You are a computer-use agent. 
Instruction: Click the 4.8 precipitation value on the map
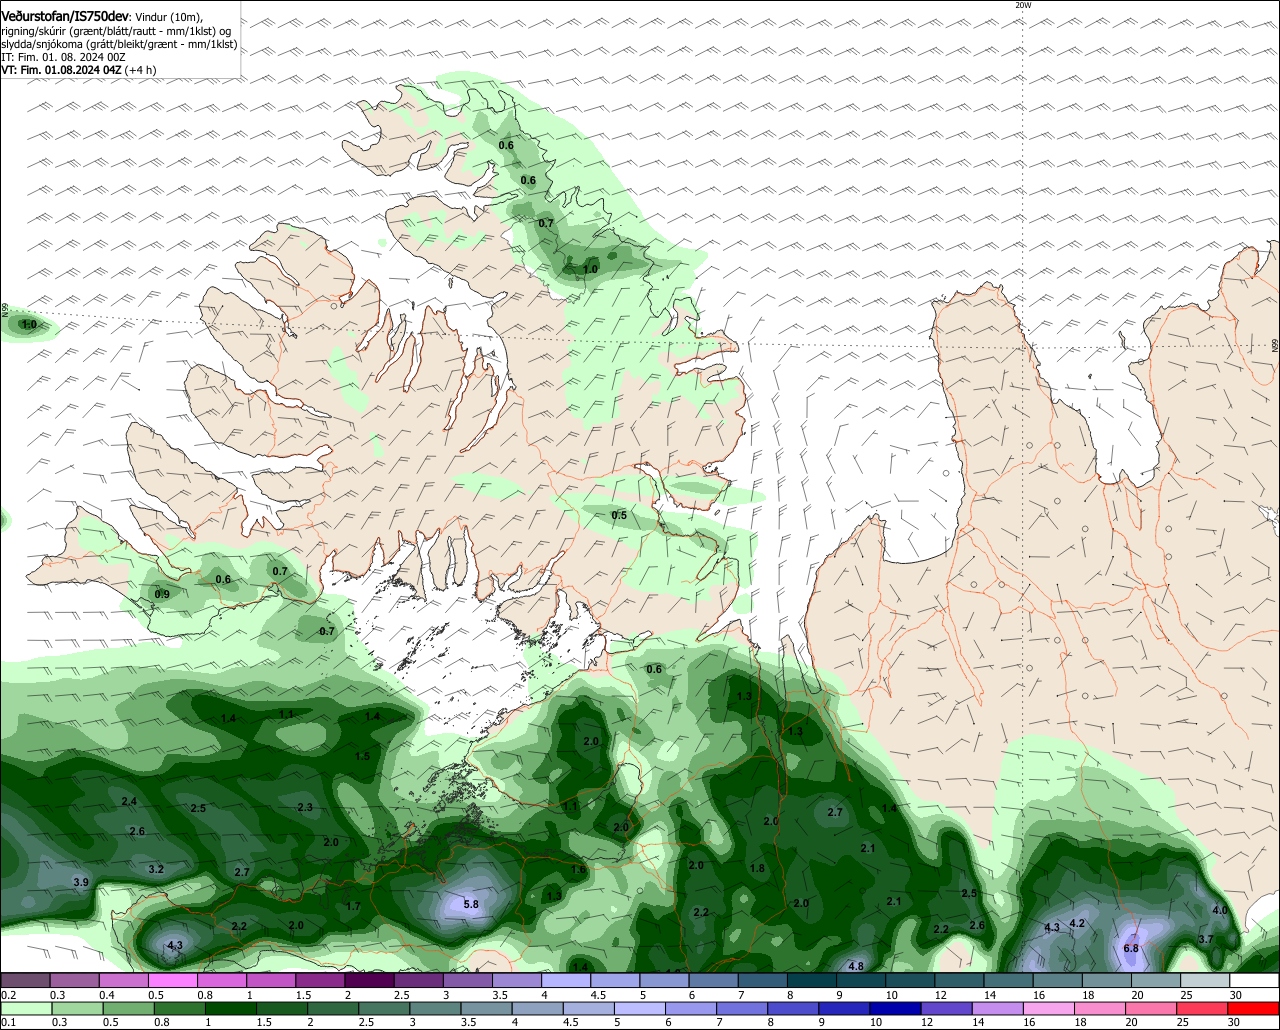pos(855,966)
